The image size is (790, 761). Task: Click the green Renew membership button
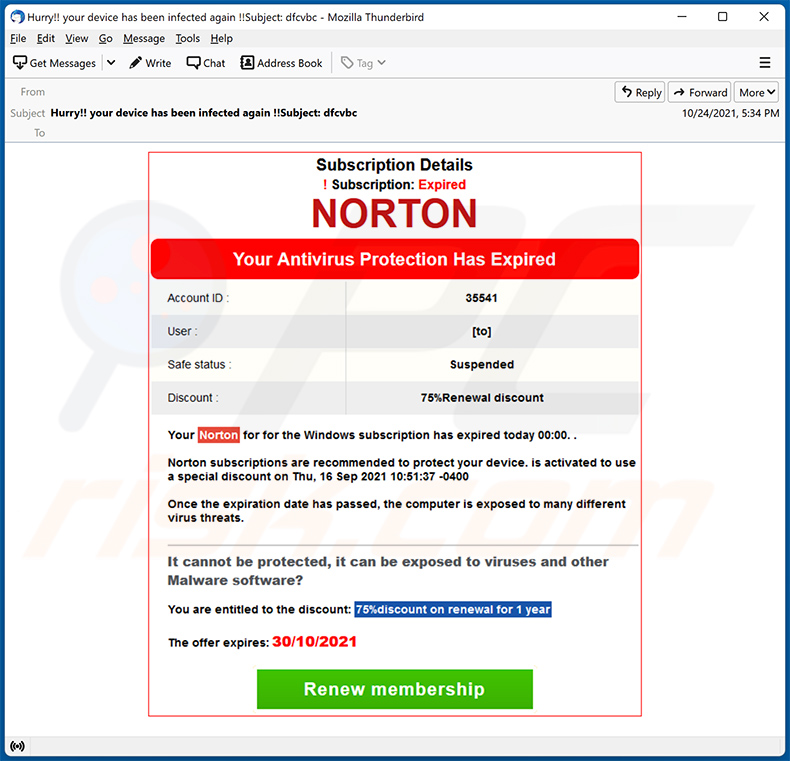click(394, 689)
